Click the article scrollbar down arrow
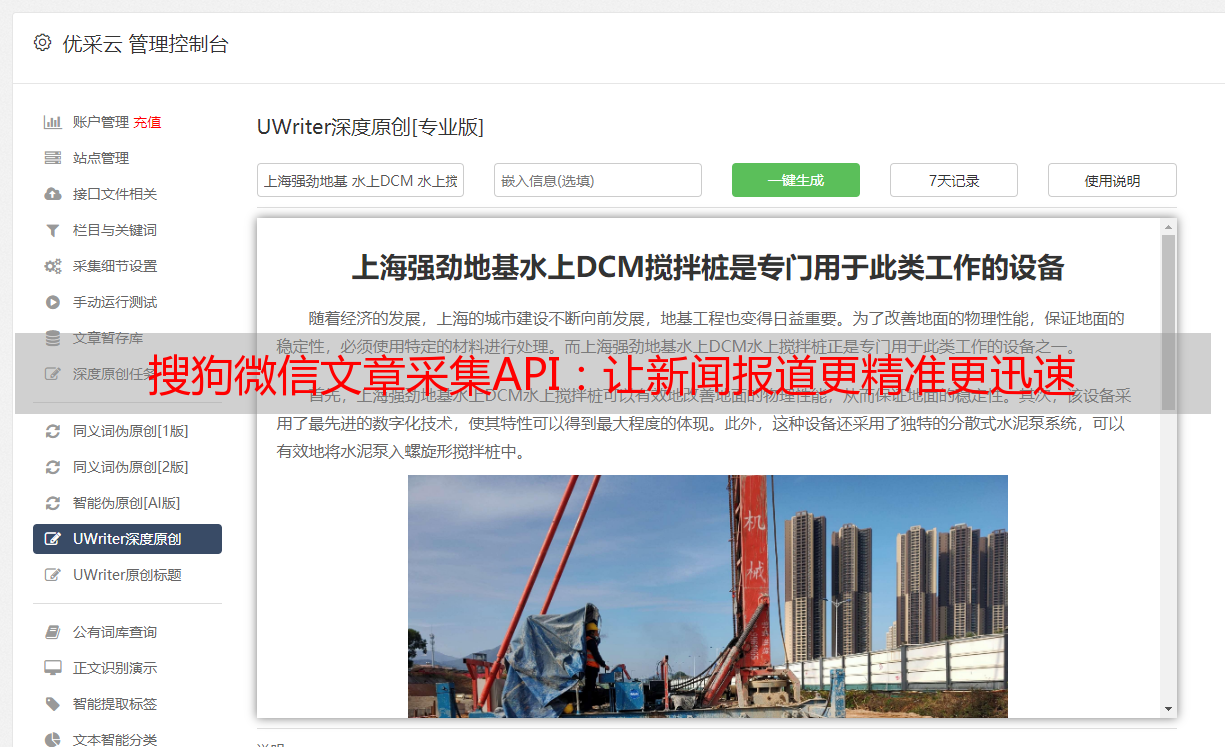1225x747 pixels. (1168, 709)
